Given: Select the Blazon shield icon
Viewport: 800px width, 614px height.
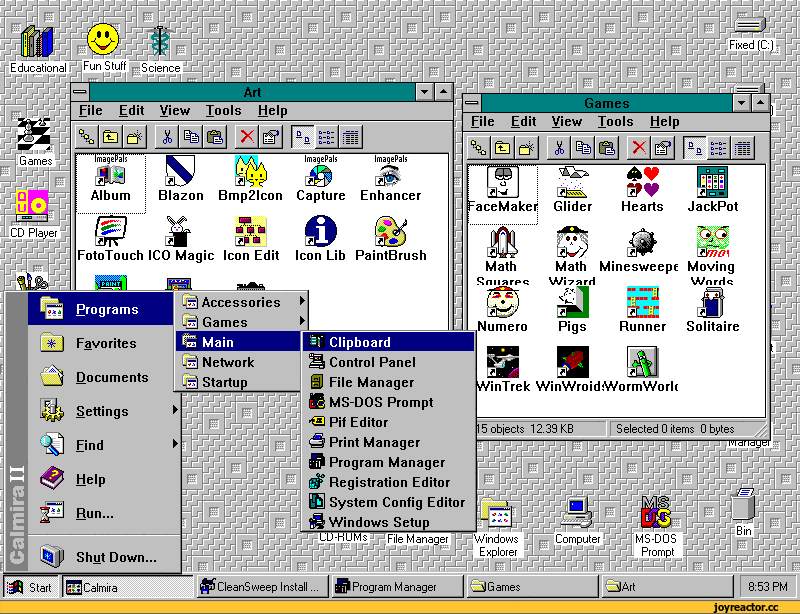Looking at the screenshot, I should coord(181,180).
